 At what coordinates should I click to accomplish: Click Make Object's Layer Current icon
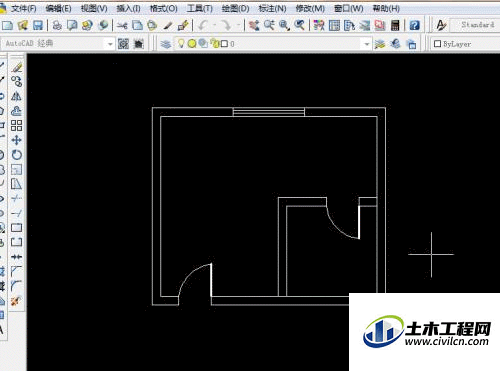pos(380,44)
